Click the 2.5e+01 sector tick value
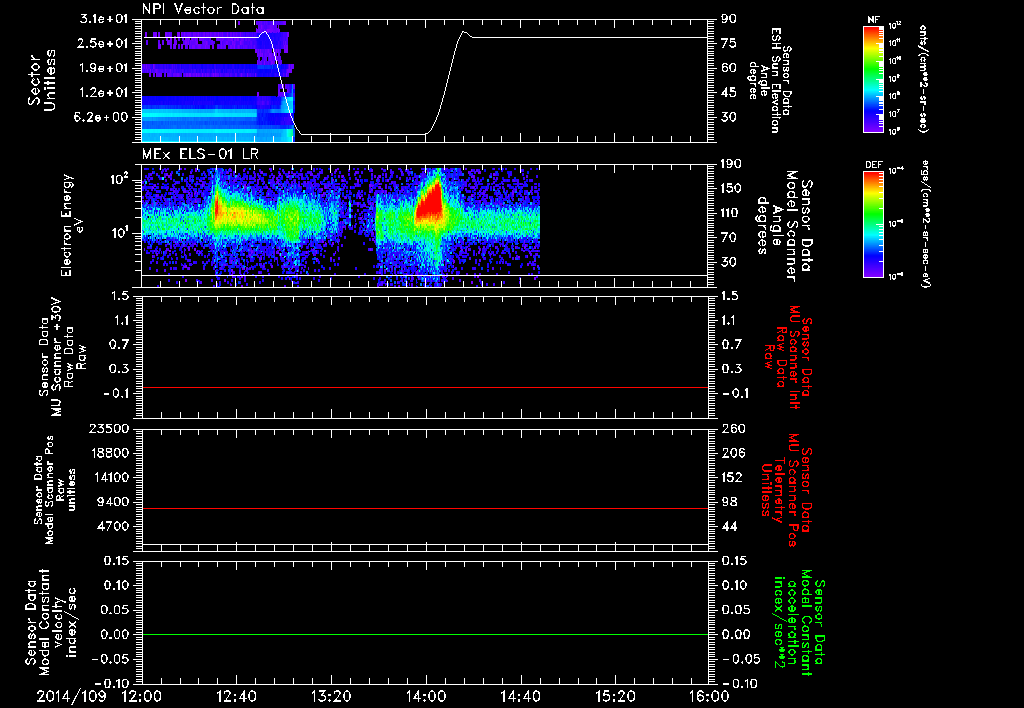The width and height of the screenshot is (1024, 708). coord(103,43)
